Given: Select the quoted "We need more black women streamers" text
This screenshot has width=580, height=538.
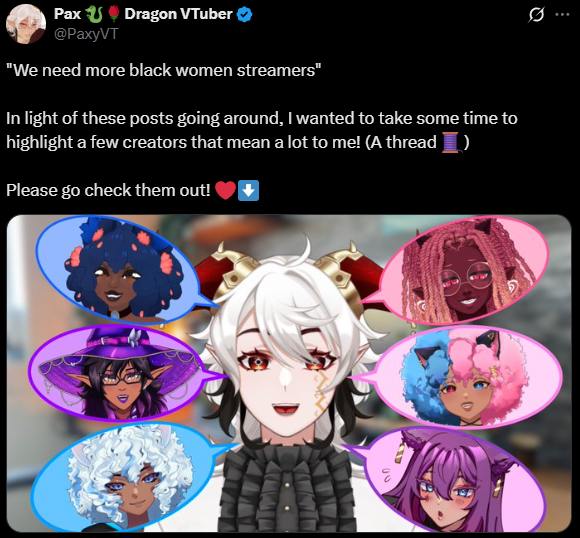Looking at the screenshot, I should tap(164, 70).
